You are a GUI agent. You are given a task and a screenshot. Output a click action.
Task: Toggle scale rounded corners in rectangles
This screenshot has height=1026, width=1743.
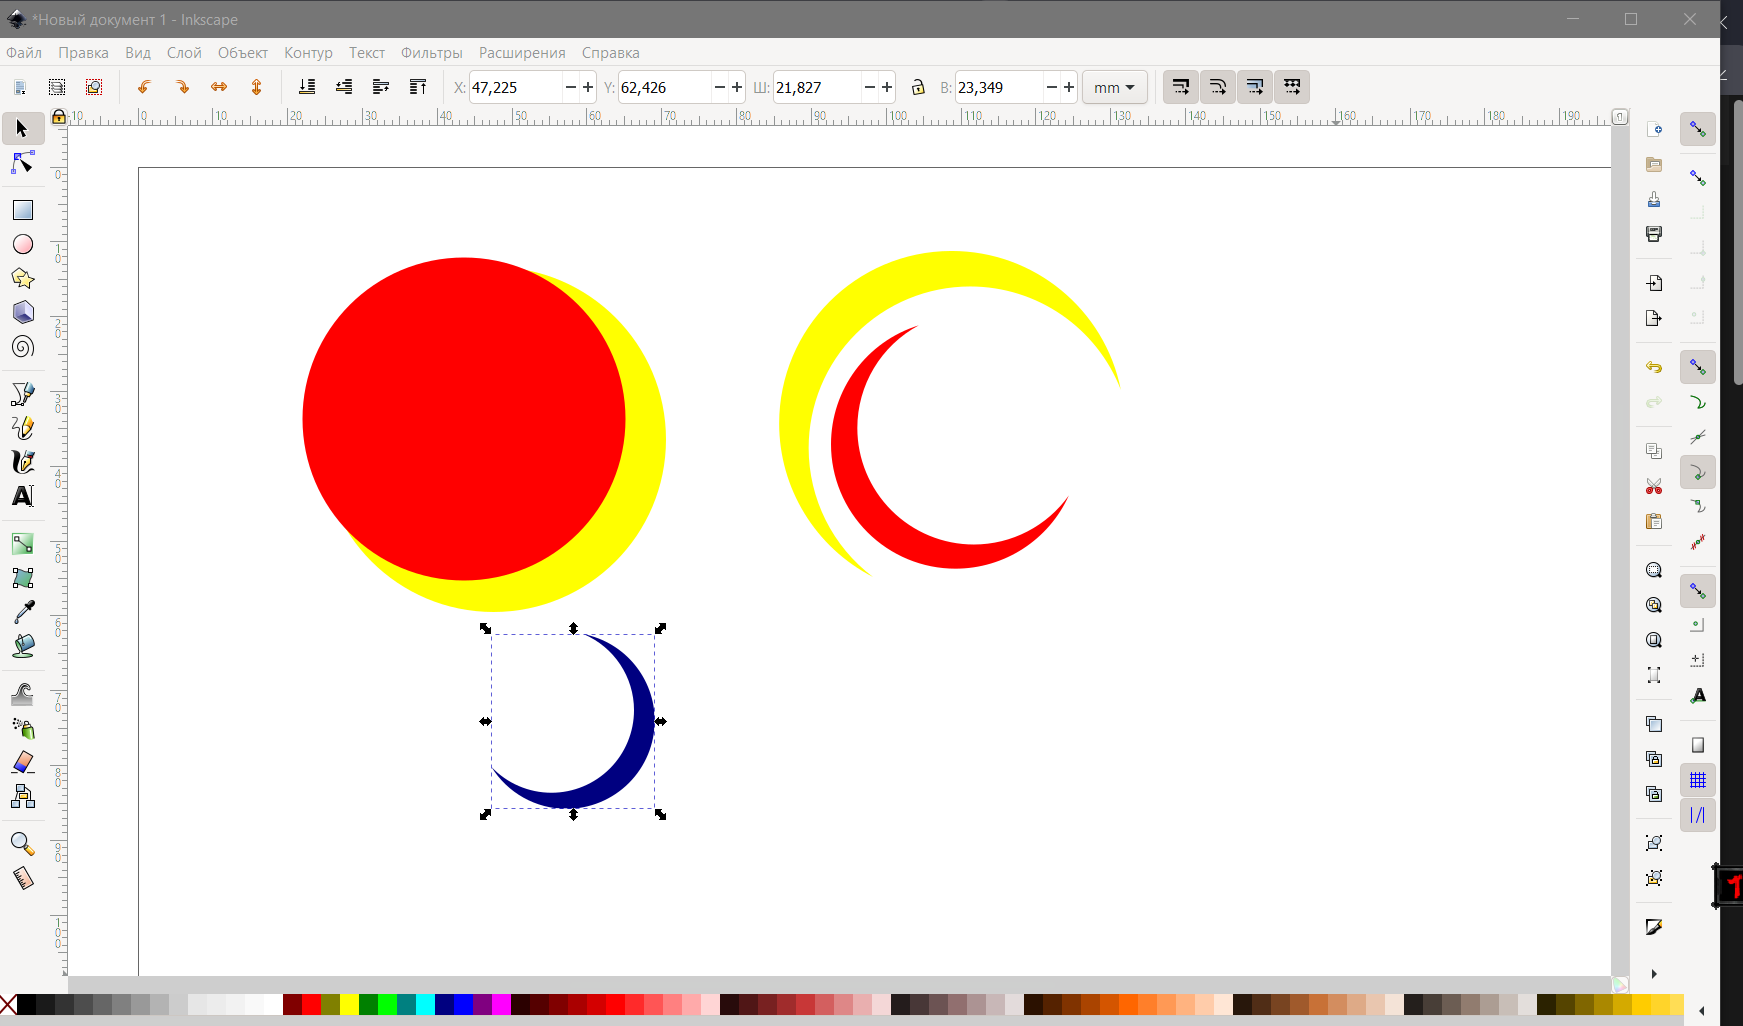click(1217, 87)
